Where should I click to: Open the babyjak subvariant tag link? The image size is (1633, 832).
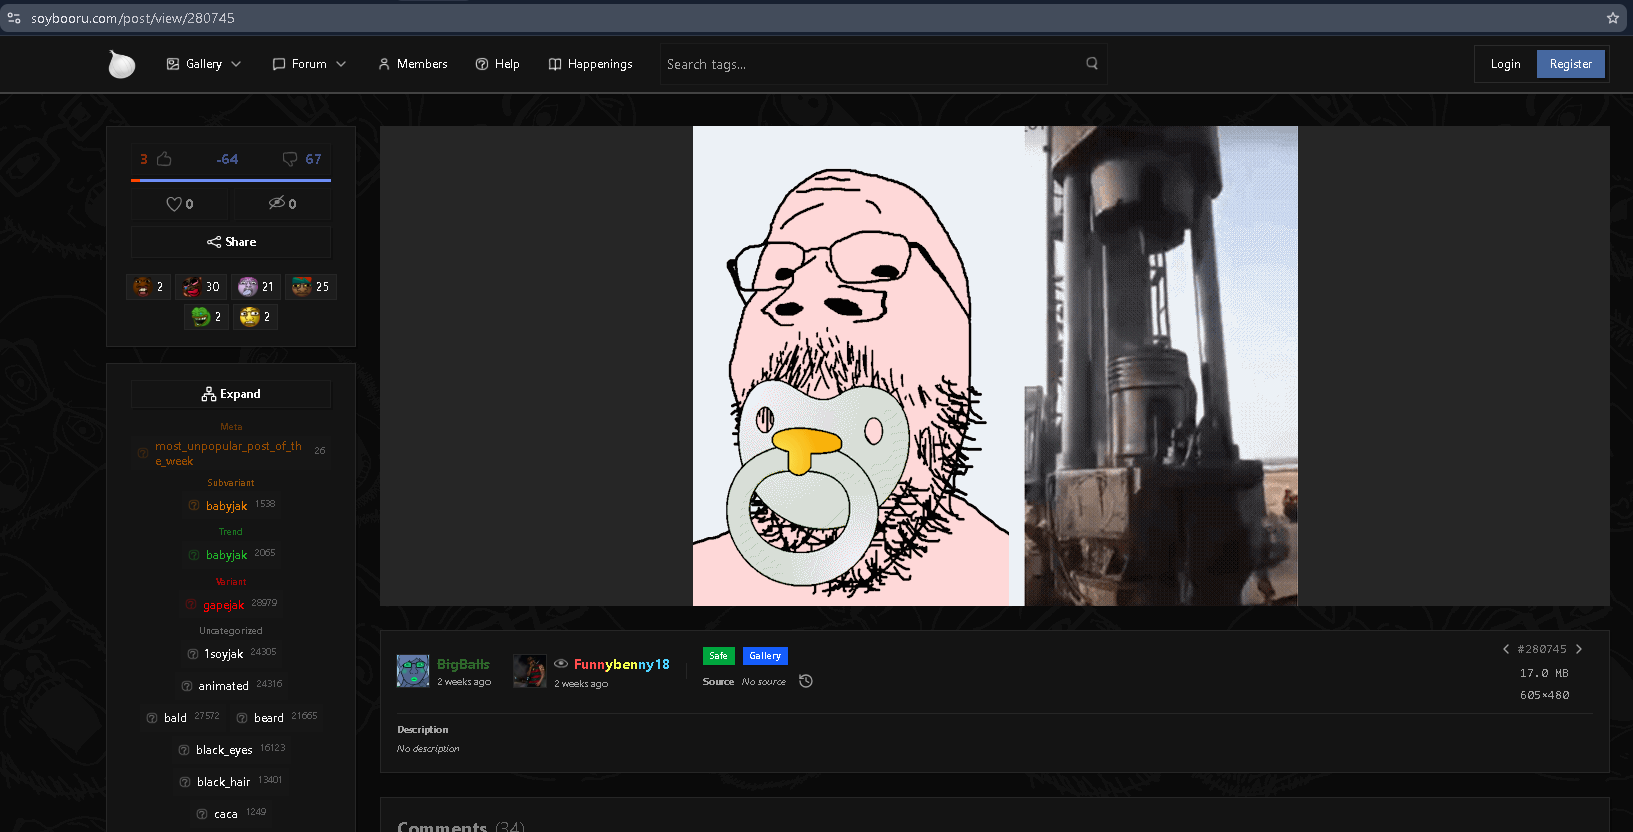click(226, 506)
